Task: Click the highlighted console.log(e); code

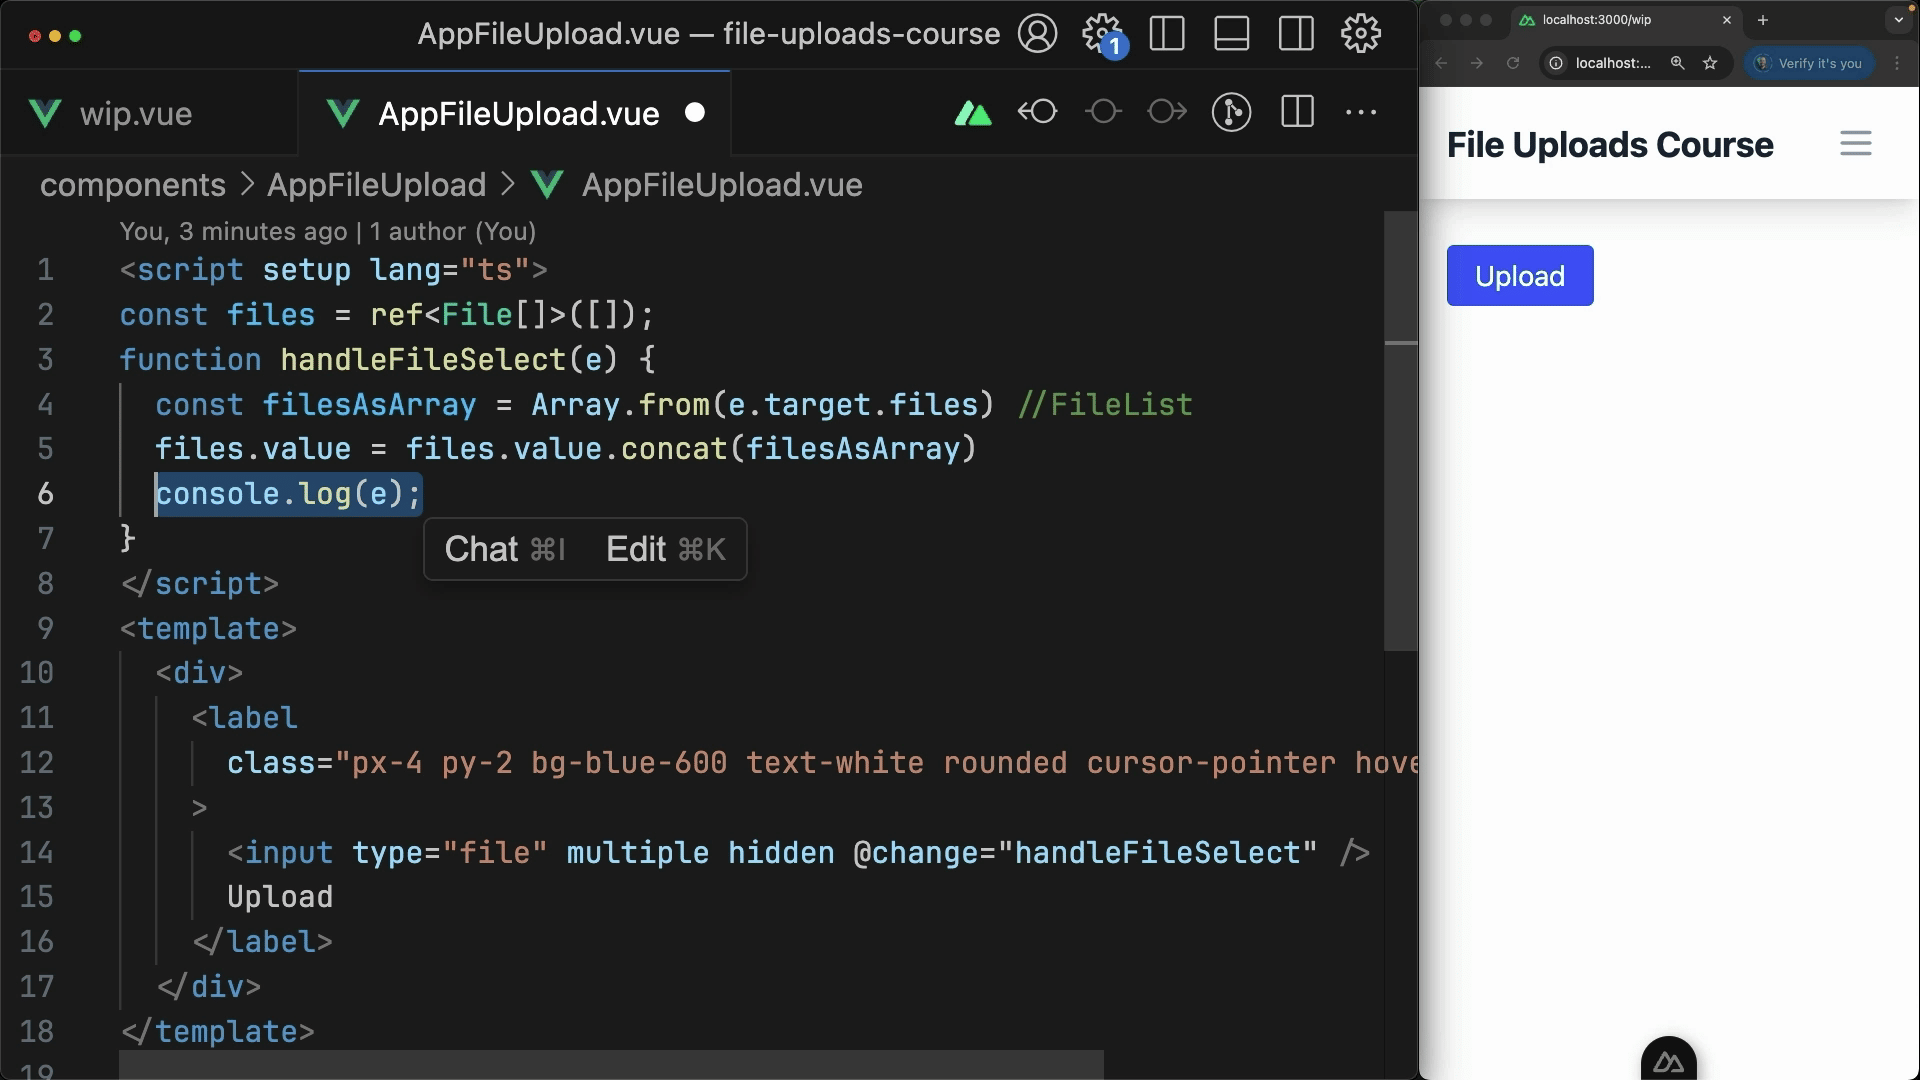Action: point(289,494)
